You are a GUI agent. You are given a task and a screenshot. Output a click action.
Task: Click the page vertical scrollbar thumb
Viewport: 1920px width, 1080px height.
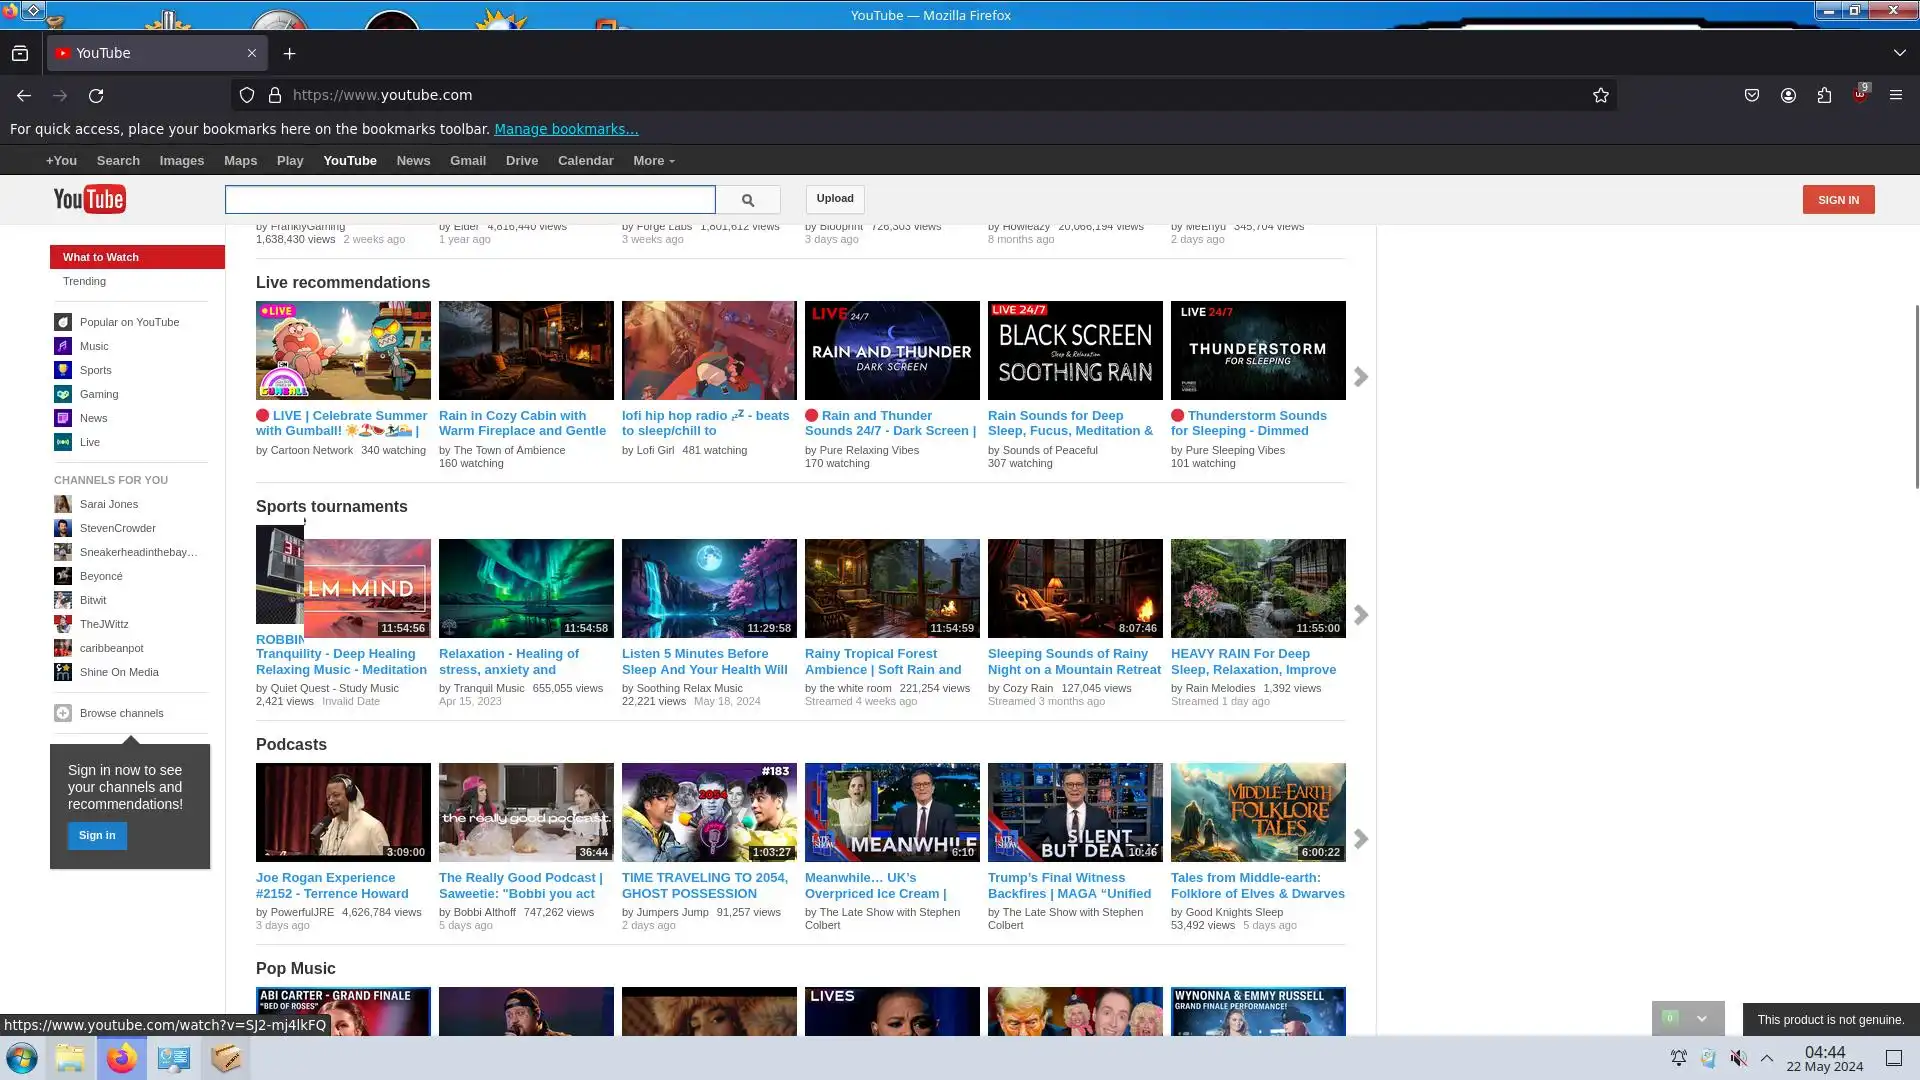pos(1916,395)
